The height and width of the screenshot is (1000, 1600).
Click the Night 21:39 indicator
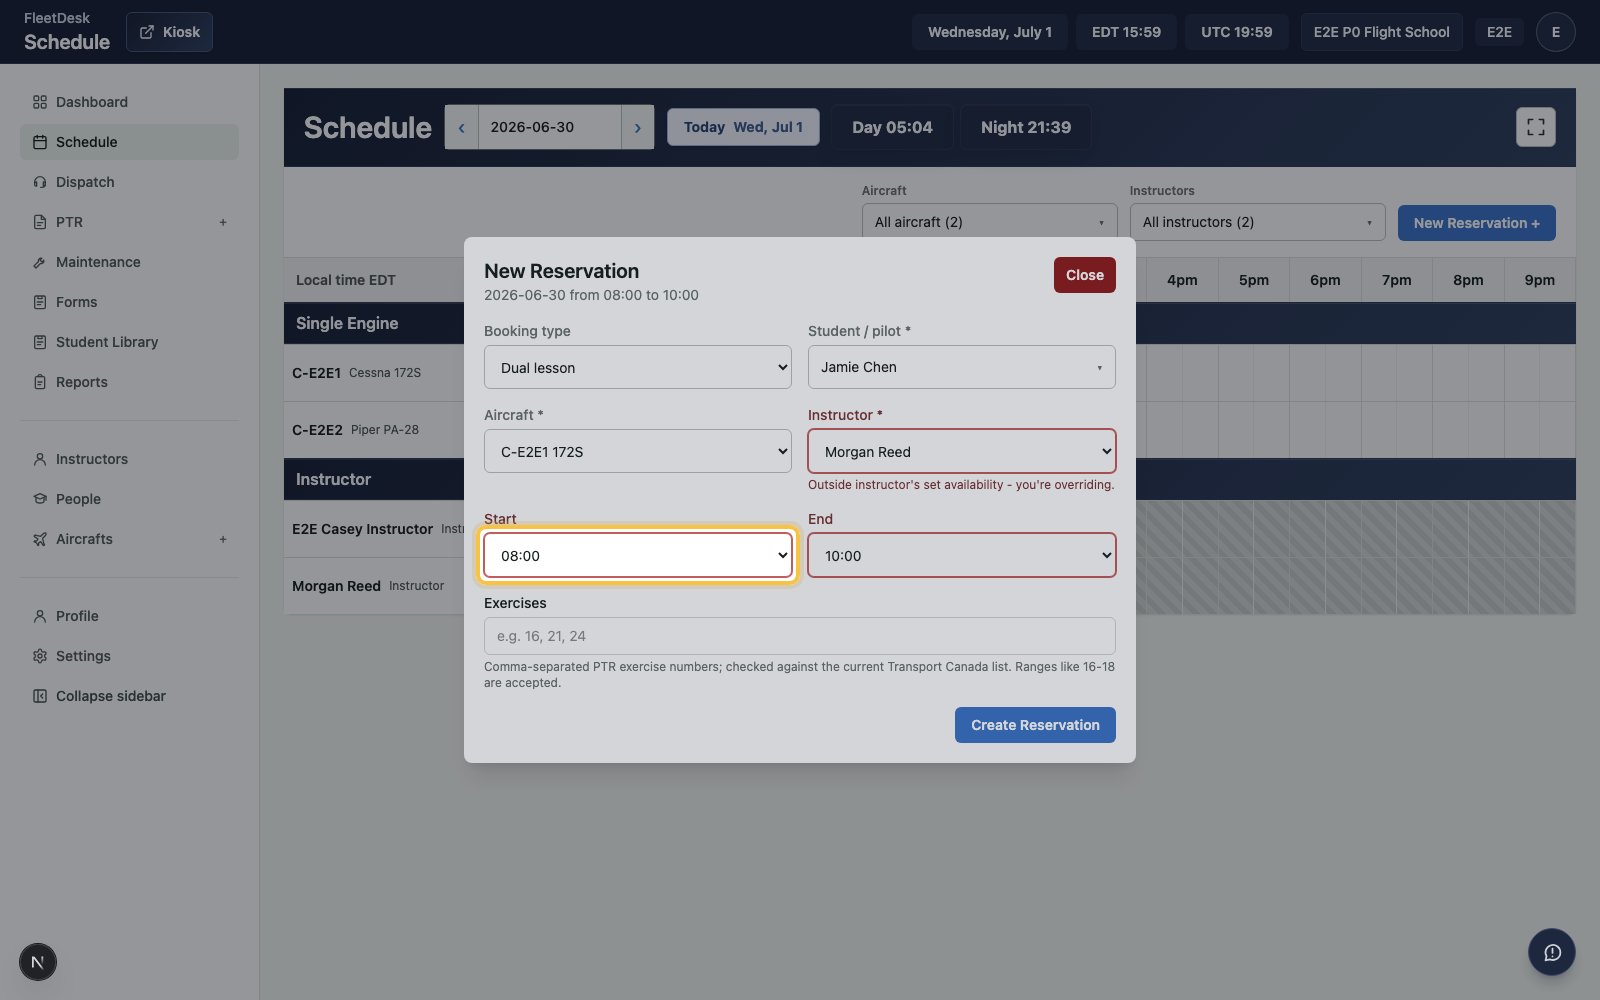point(1026,127)
